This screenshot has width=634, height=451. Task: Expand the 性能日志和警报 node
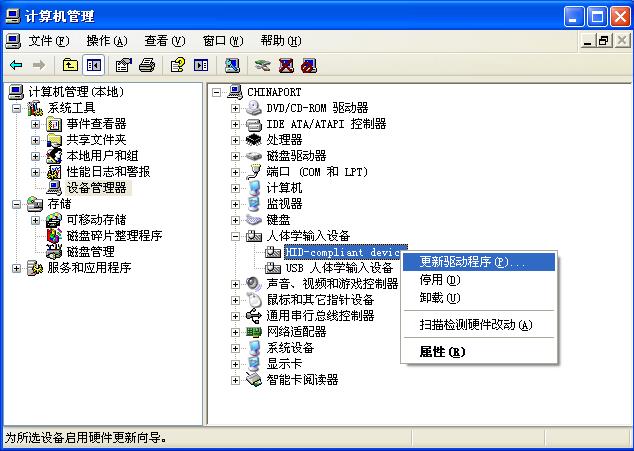pyautogui.click(x=36, y=172)
